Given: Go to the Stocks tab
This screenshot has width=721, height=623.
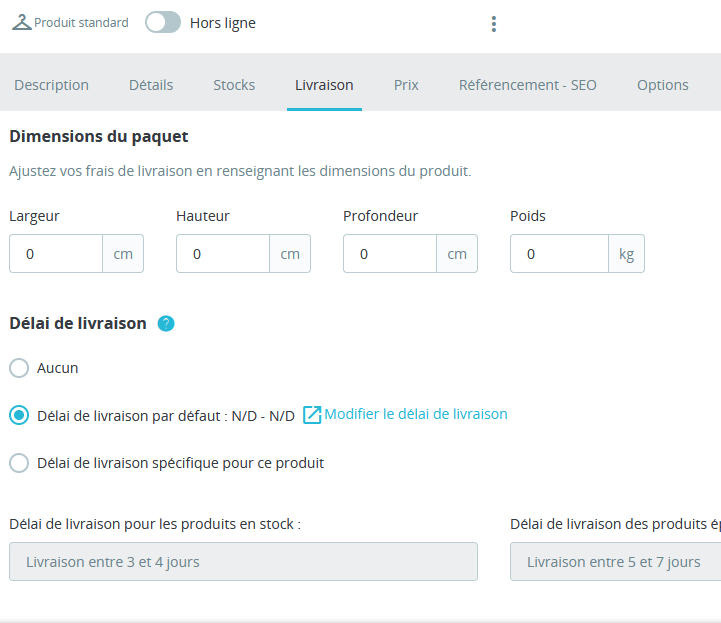Looking at the screenshot, I should click(x=234, y=85).
